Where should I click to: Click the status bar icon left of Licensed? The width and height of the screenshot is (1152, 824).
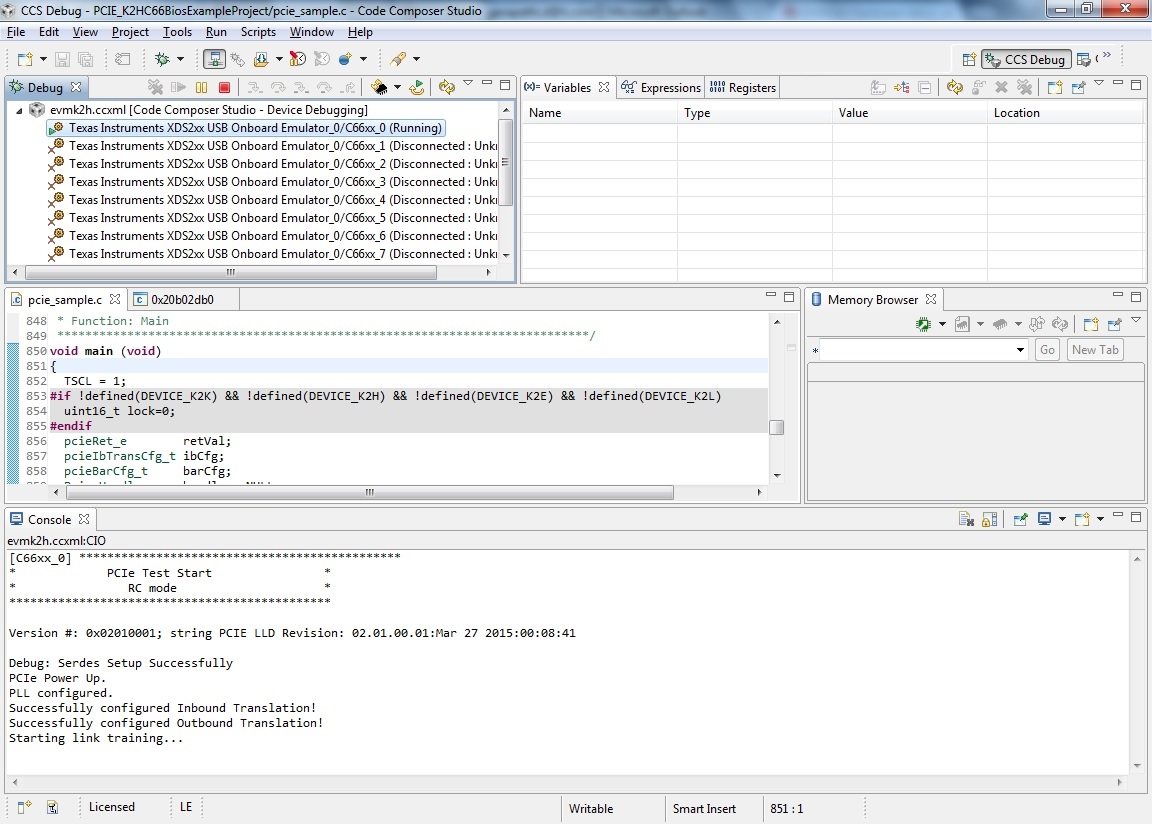pos(52,807)
